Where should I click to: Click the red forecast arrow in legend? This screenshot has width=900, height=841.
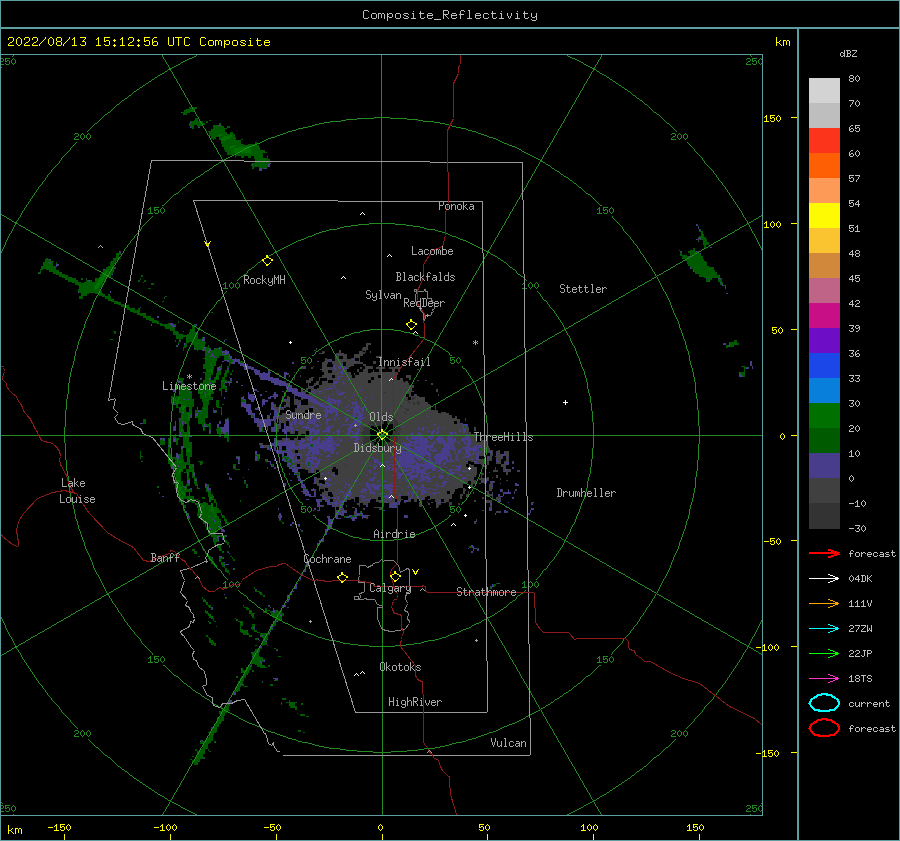point(824,553)
